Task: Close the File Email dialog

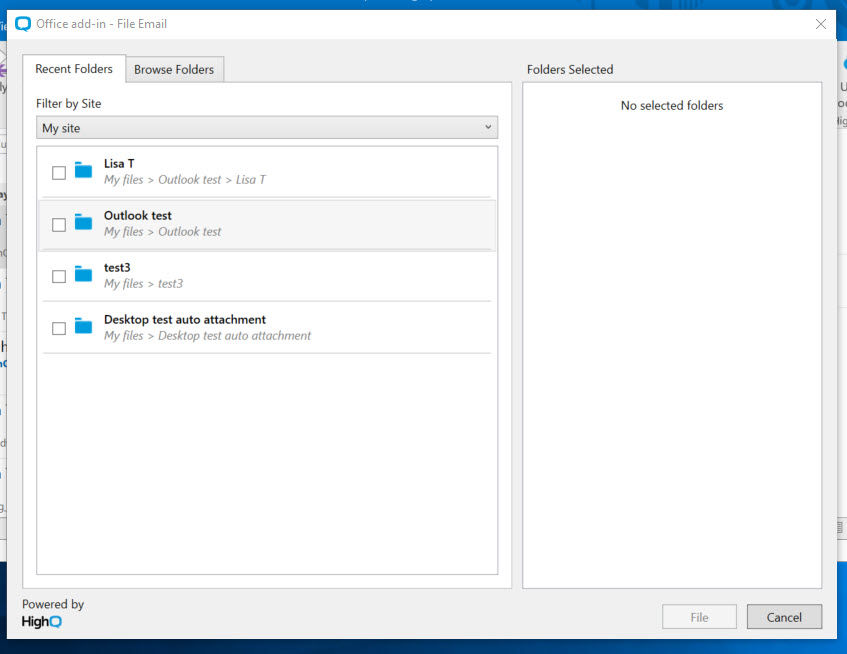Action: (821, 24)
